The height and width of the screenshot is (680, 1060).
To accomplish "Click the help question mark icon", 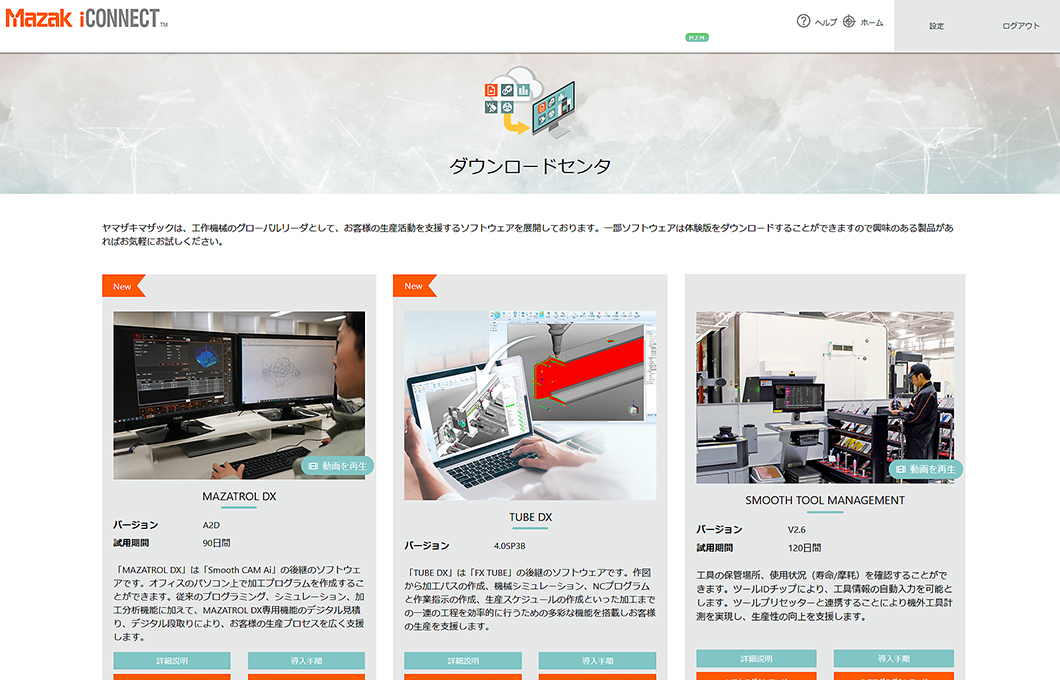I will point(803,21).
